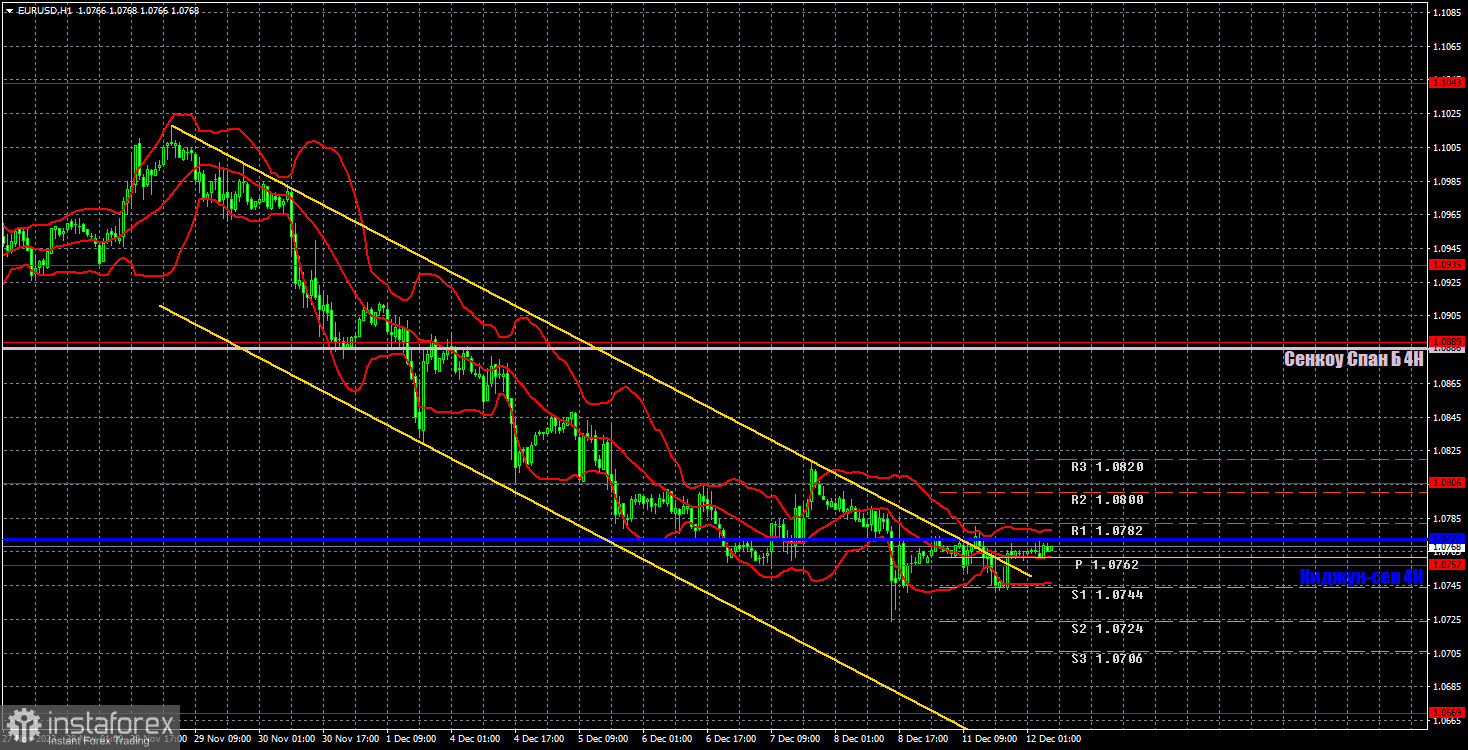Click the 8 Dec 01:00 time label
The height and width of the screenshot is (750, 1468).
click(859, 739)
